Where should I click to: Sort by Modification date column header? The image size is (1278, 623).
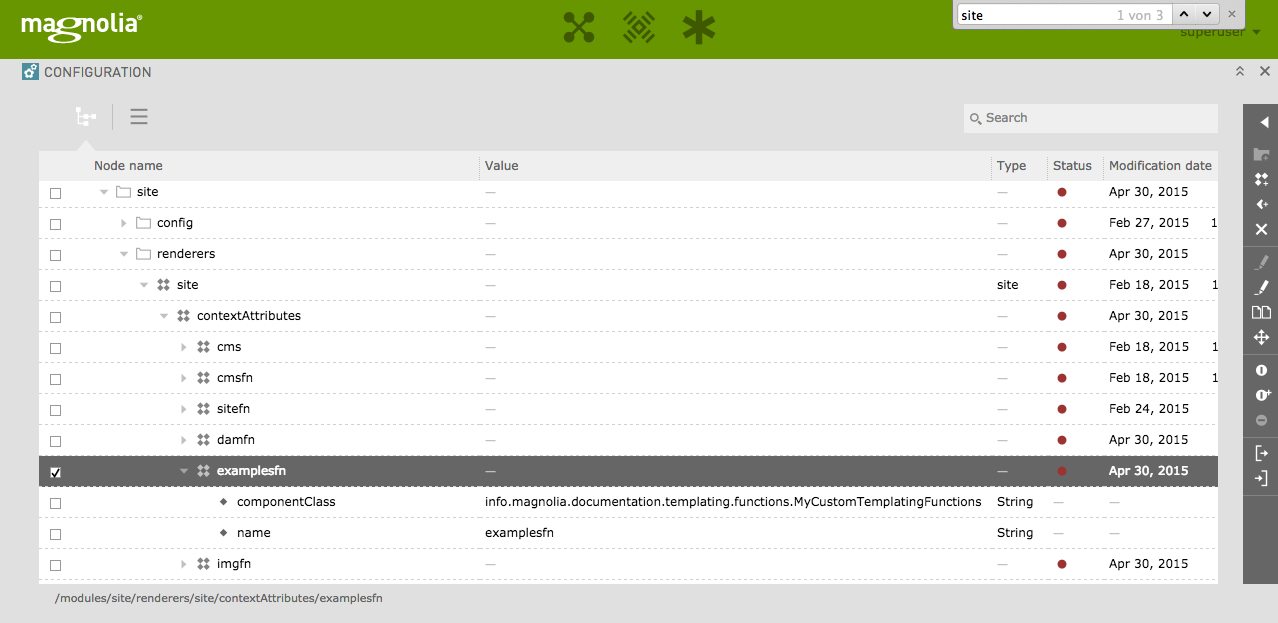click(x=1160, y=166)
